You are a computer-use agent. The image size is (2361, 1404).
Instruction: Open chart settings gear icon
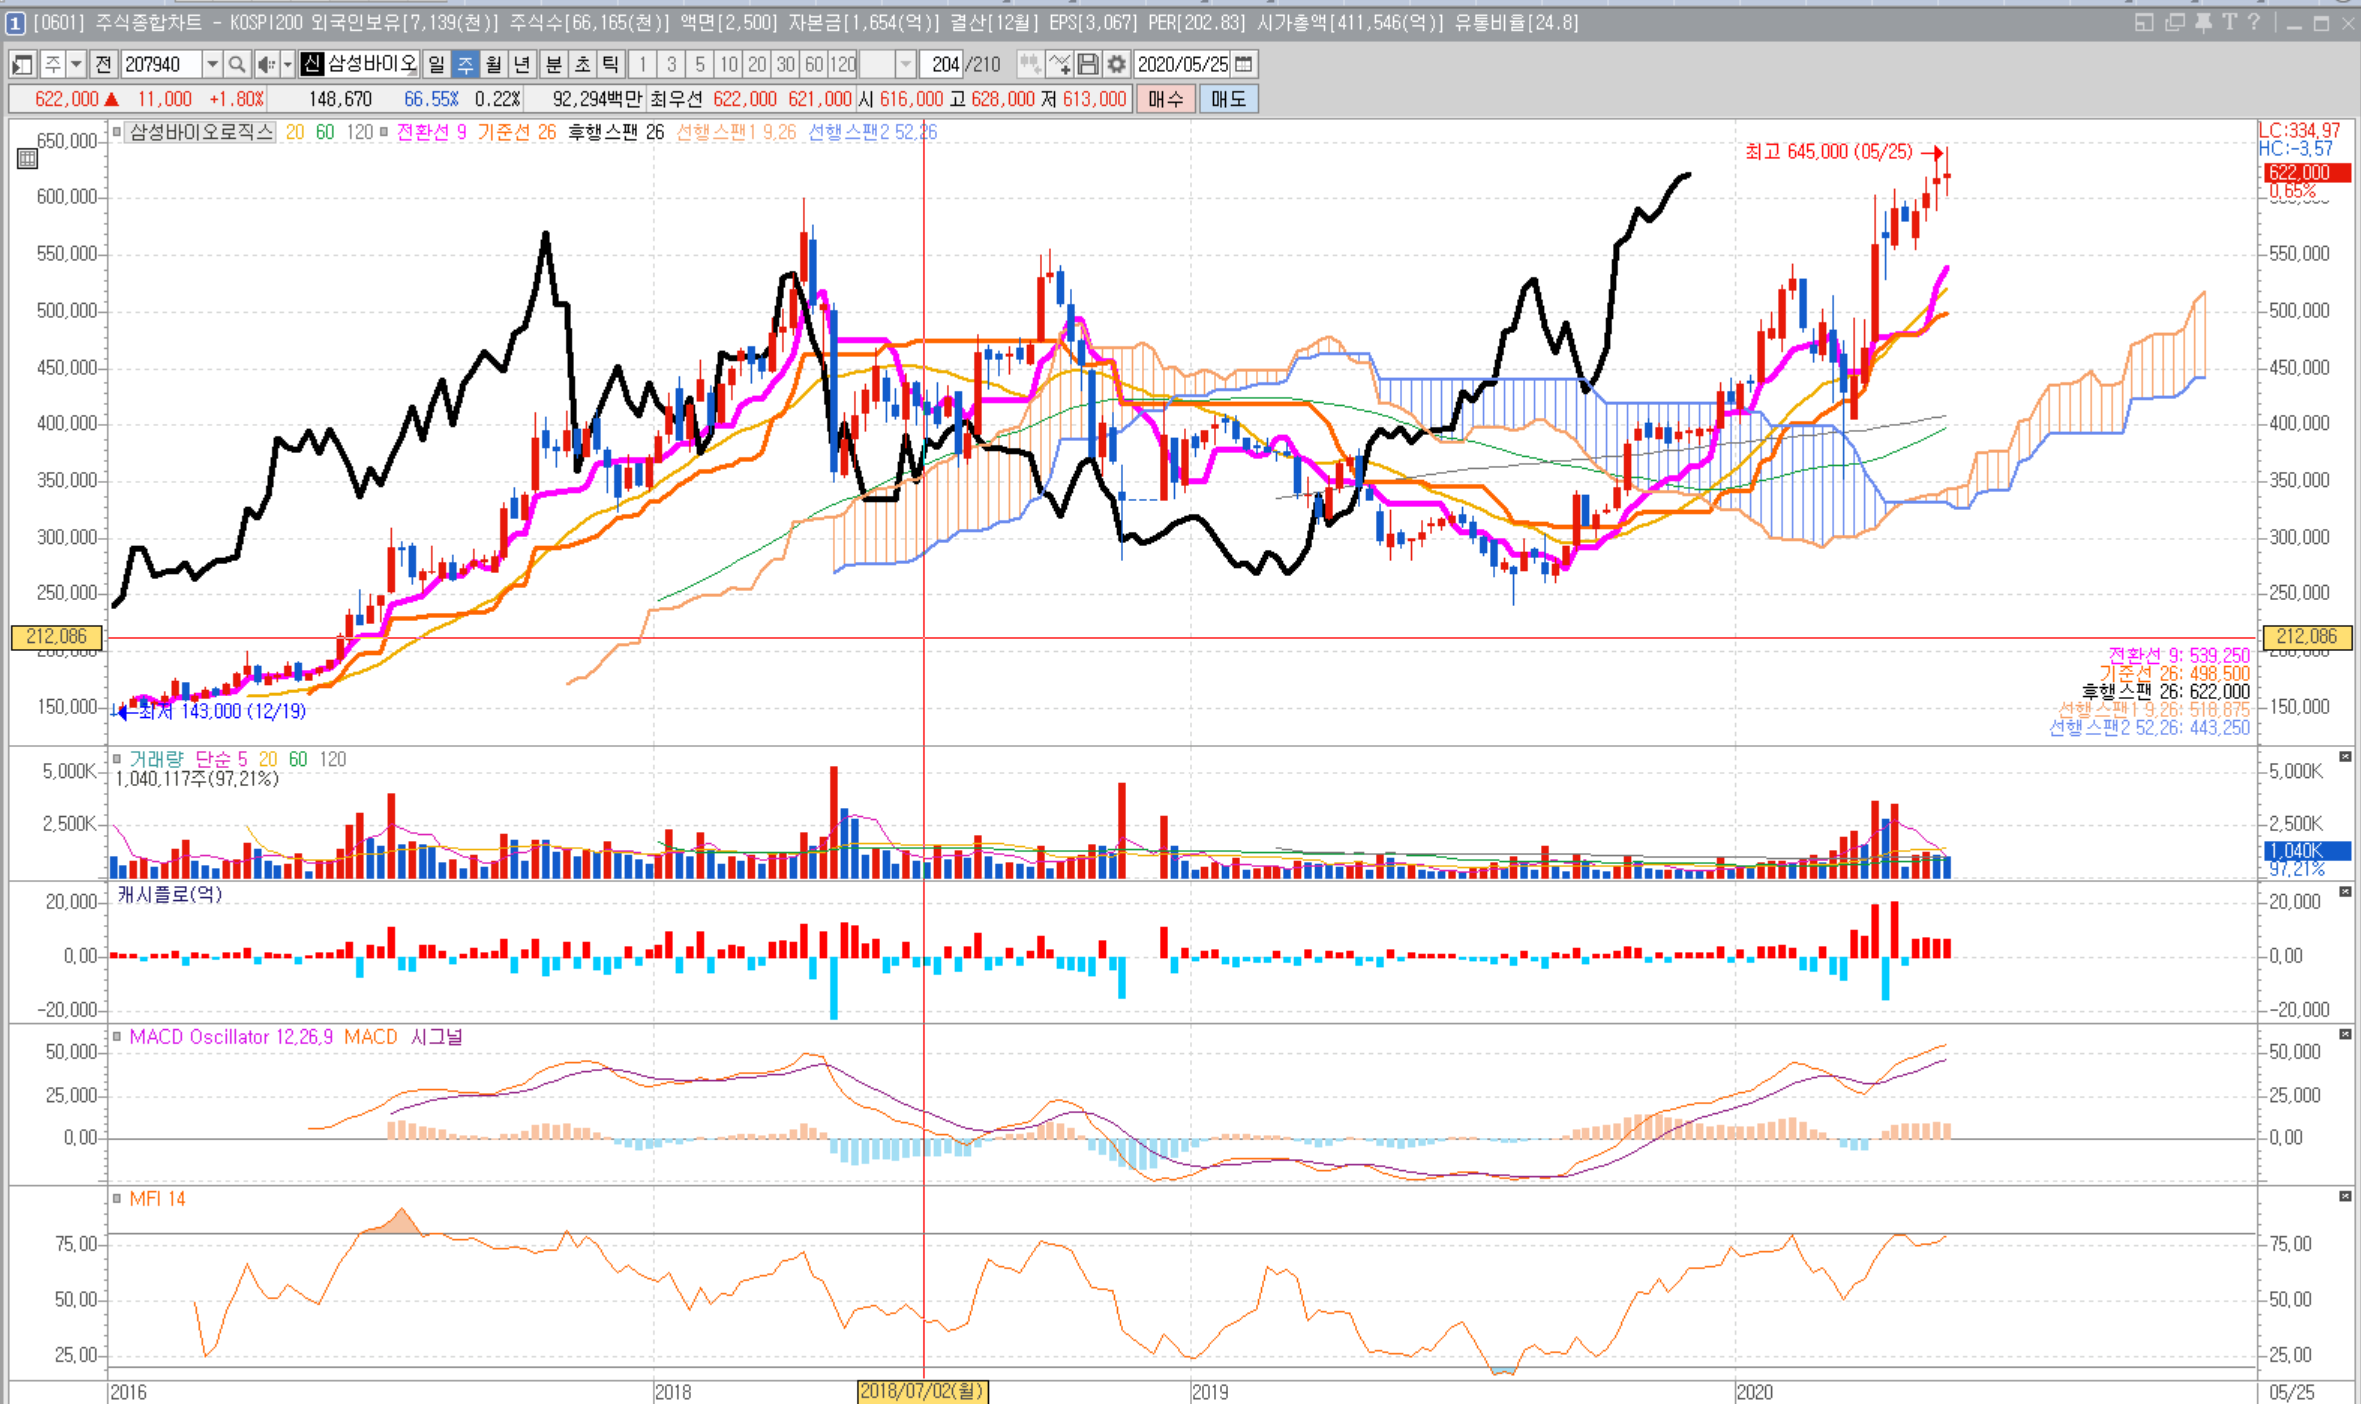pos(1116,65)
